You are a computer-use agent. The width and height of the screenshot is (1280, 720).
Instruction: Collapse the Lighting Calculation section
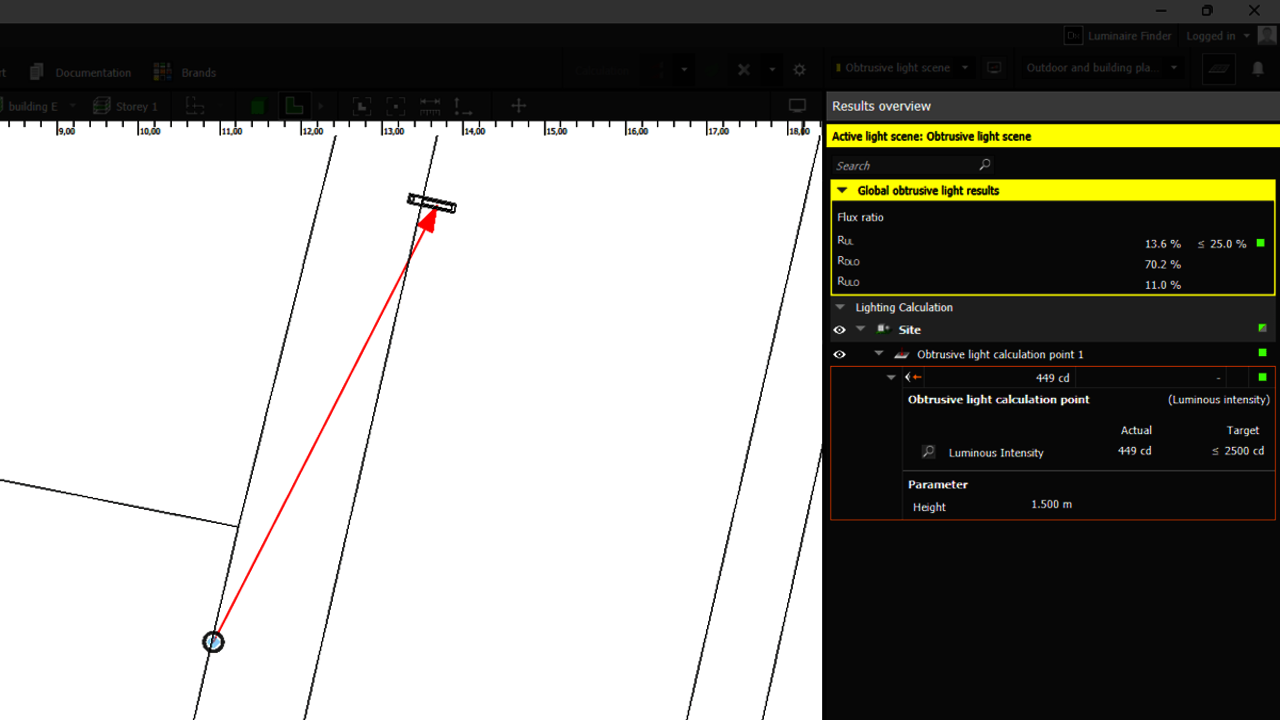click(842, 307)
